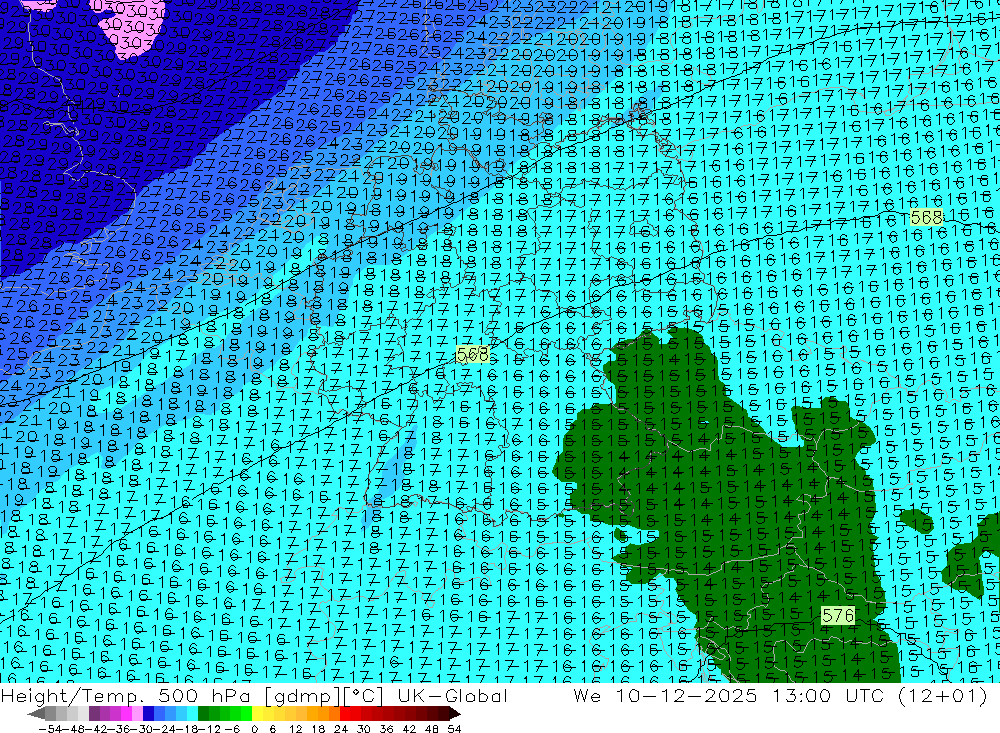Click the '10-12-2025' date text
The width and height of the screenshot is (1000, 733).
(x=686, y=695)
